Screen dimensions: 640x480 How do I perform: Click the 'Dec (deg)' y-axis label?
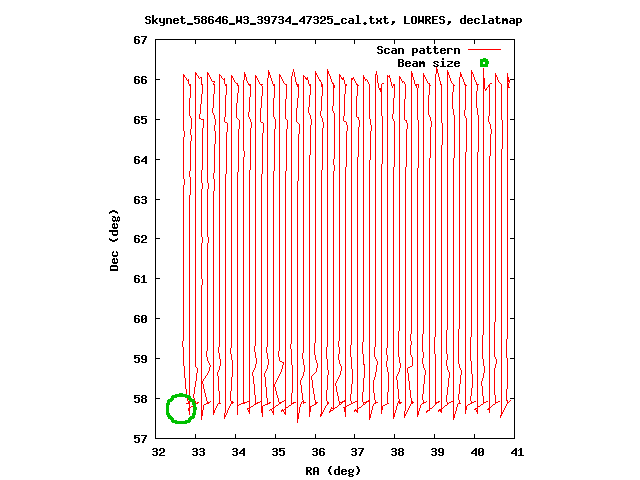(114, 240)
